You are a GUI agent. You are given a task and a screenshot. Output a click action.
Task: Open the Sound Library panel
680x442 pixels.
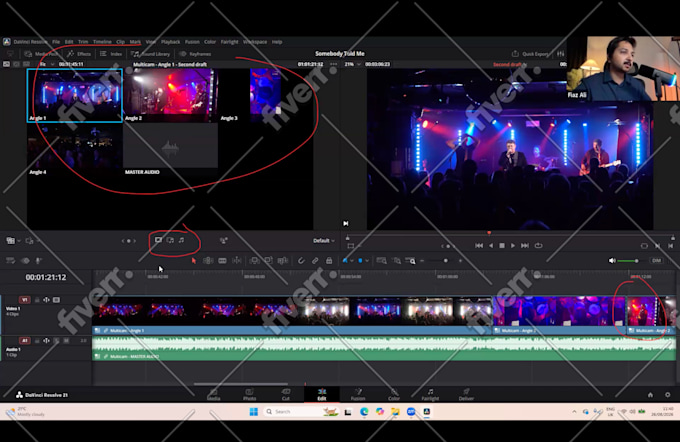coord(150,54)
